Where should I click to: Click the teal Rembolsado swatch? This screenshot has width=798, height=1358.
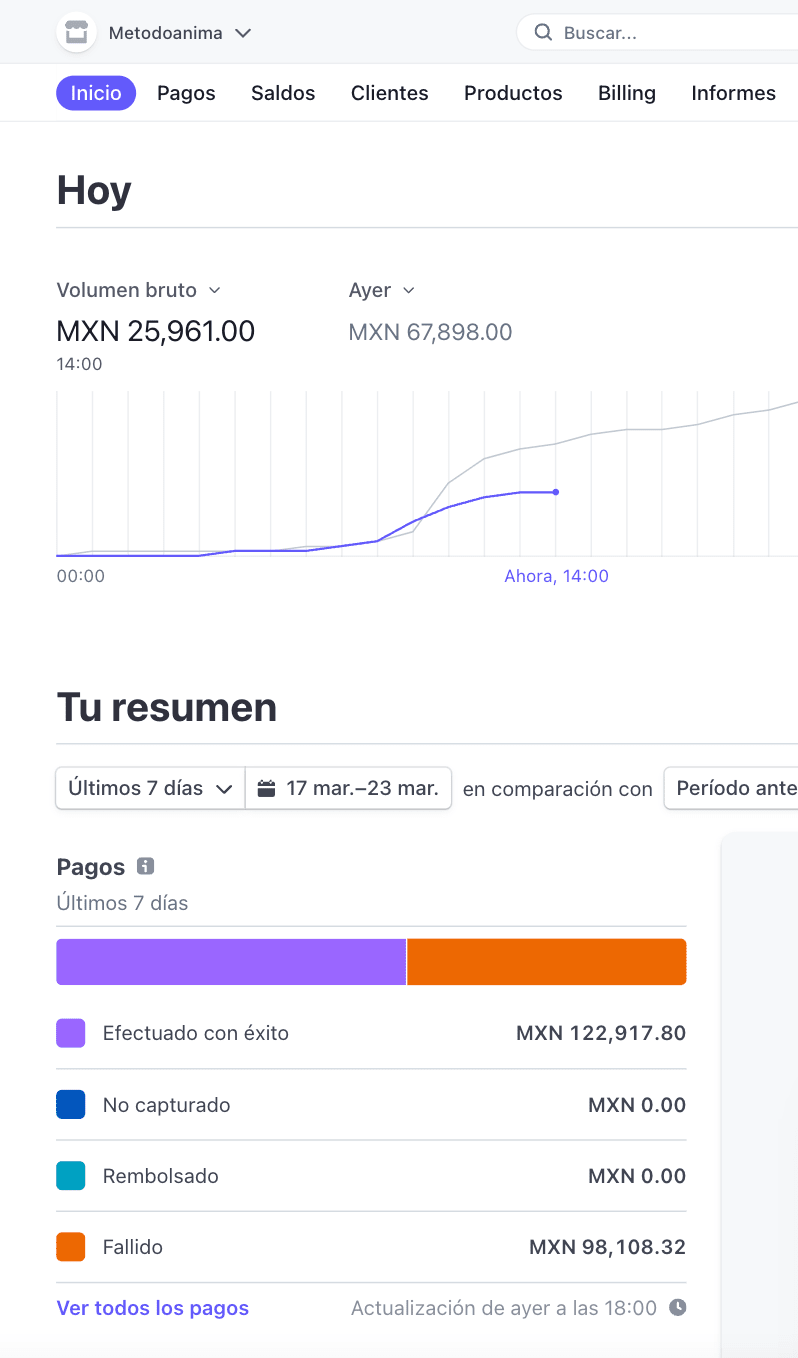(70, 1176)
